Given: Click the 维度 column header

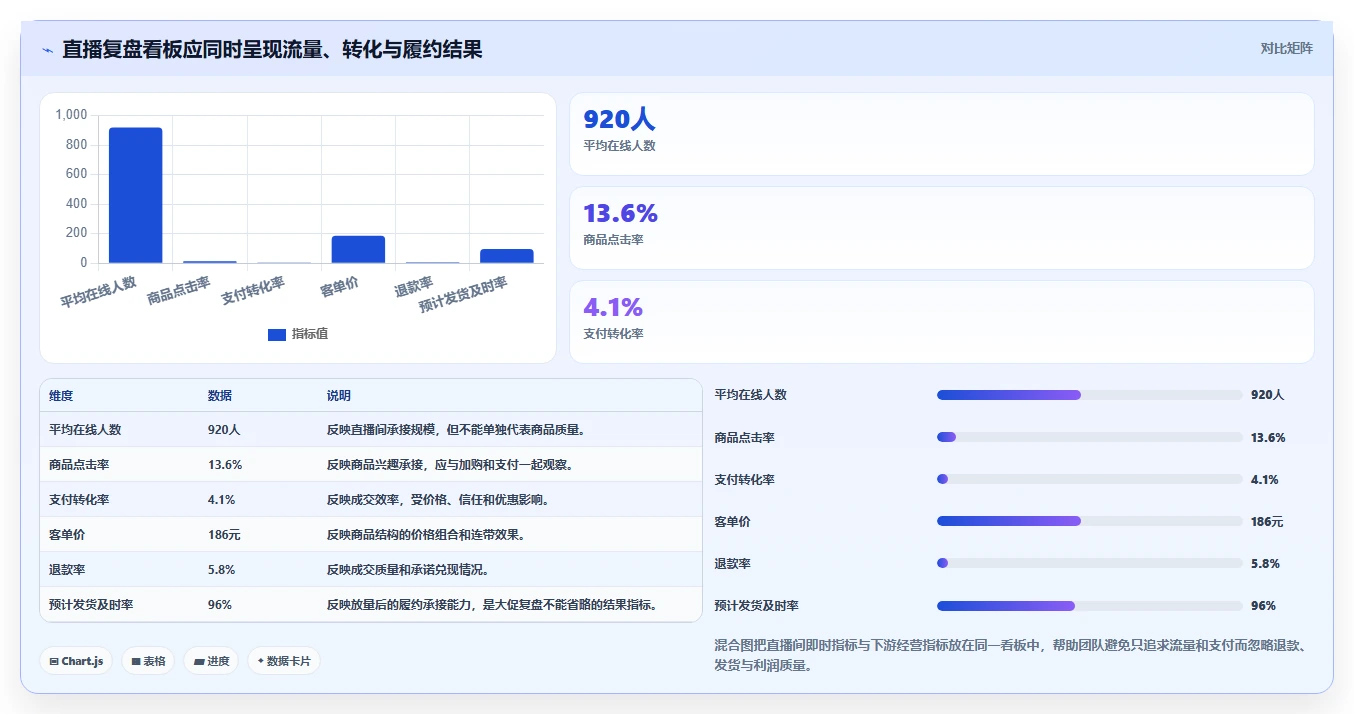Looking at the screenshot, I should [61, 396].
